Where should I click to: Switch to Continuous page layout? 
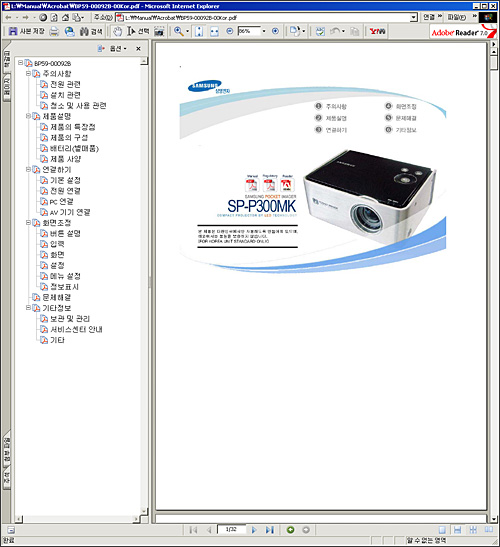(x=457, y=530)
